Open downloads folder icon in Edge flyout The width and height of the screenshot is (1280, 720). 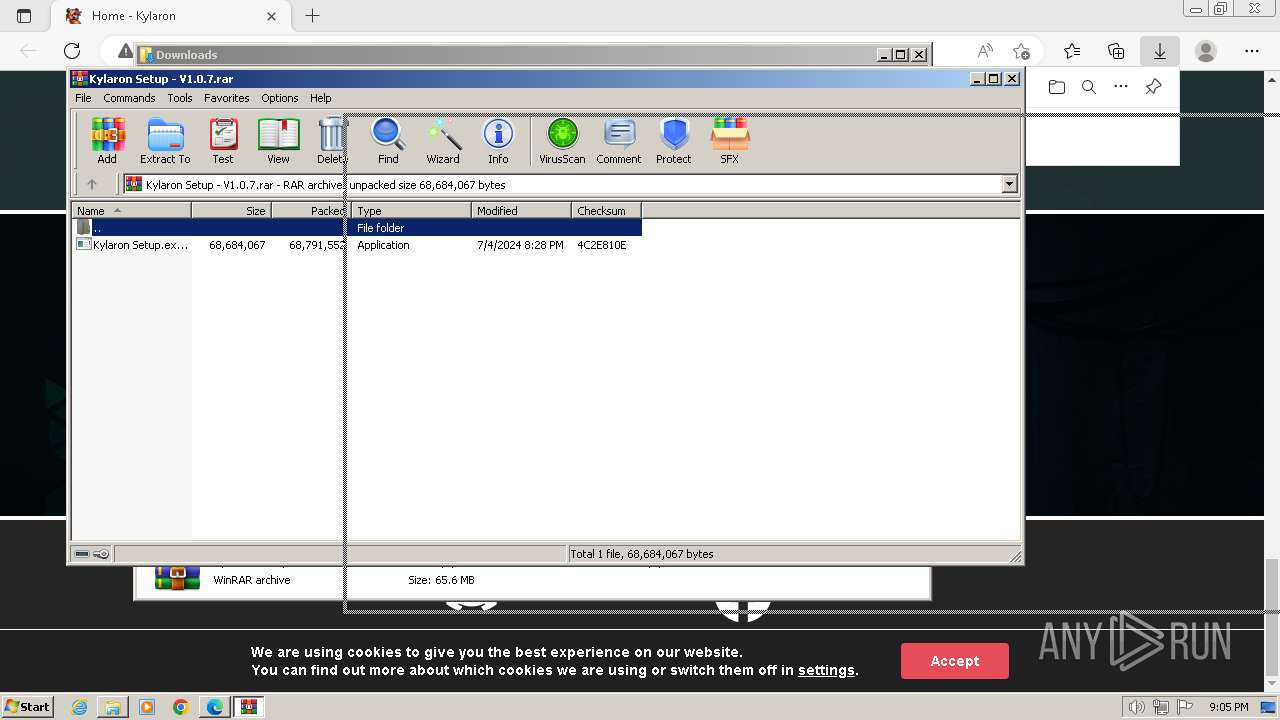1057,87
